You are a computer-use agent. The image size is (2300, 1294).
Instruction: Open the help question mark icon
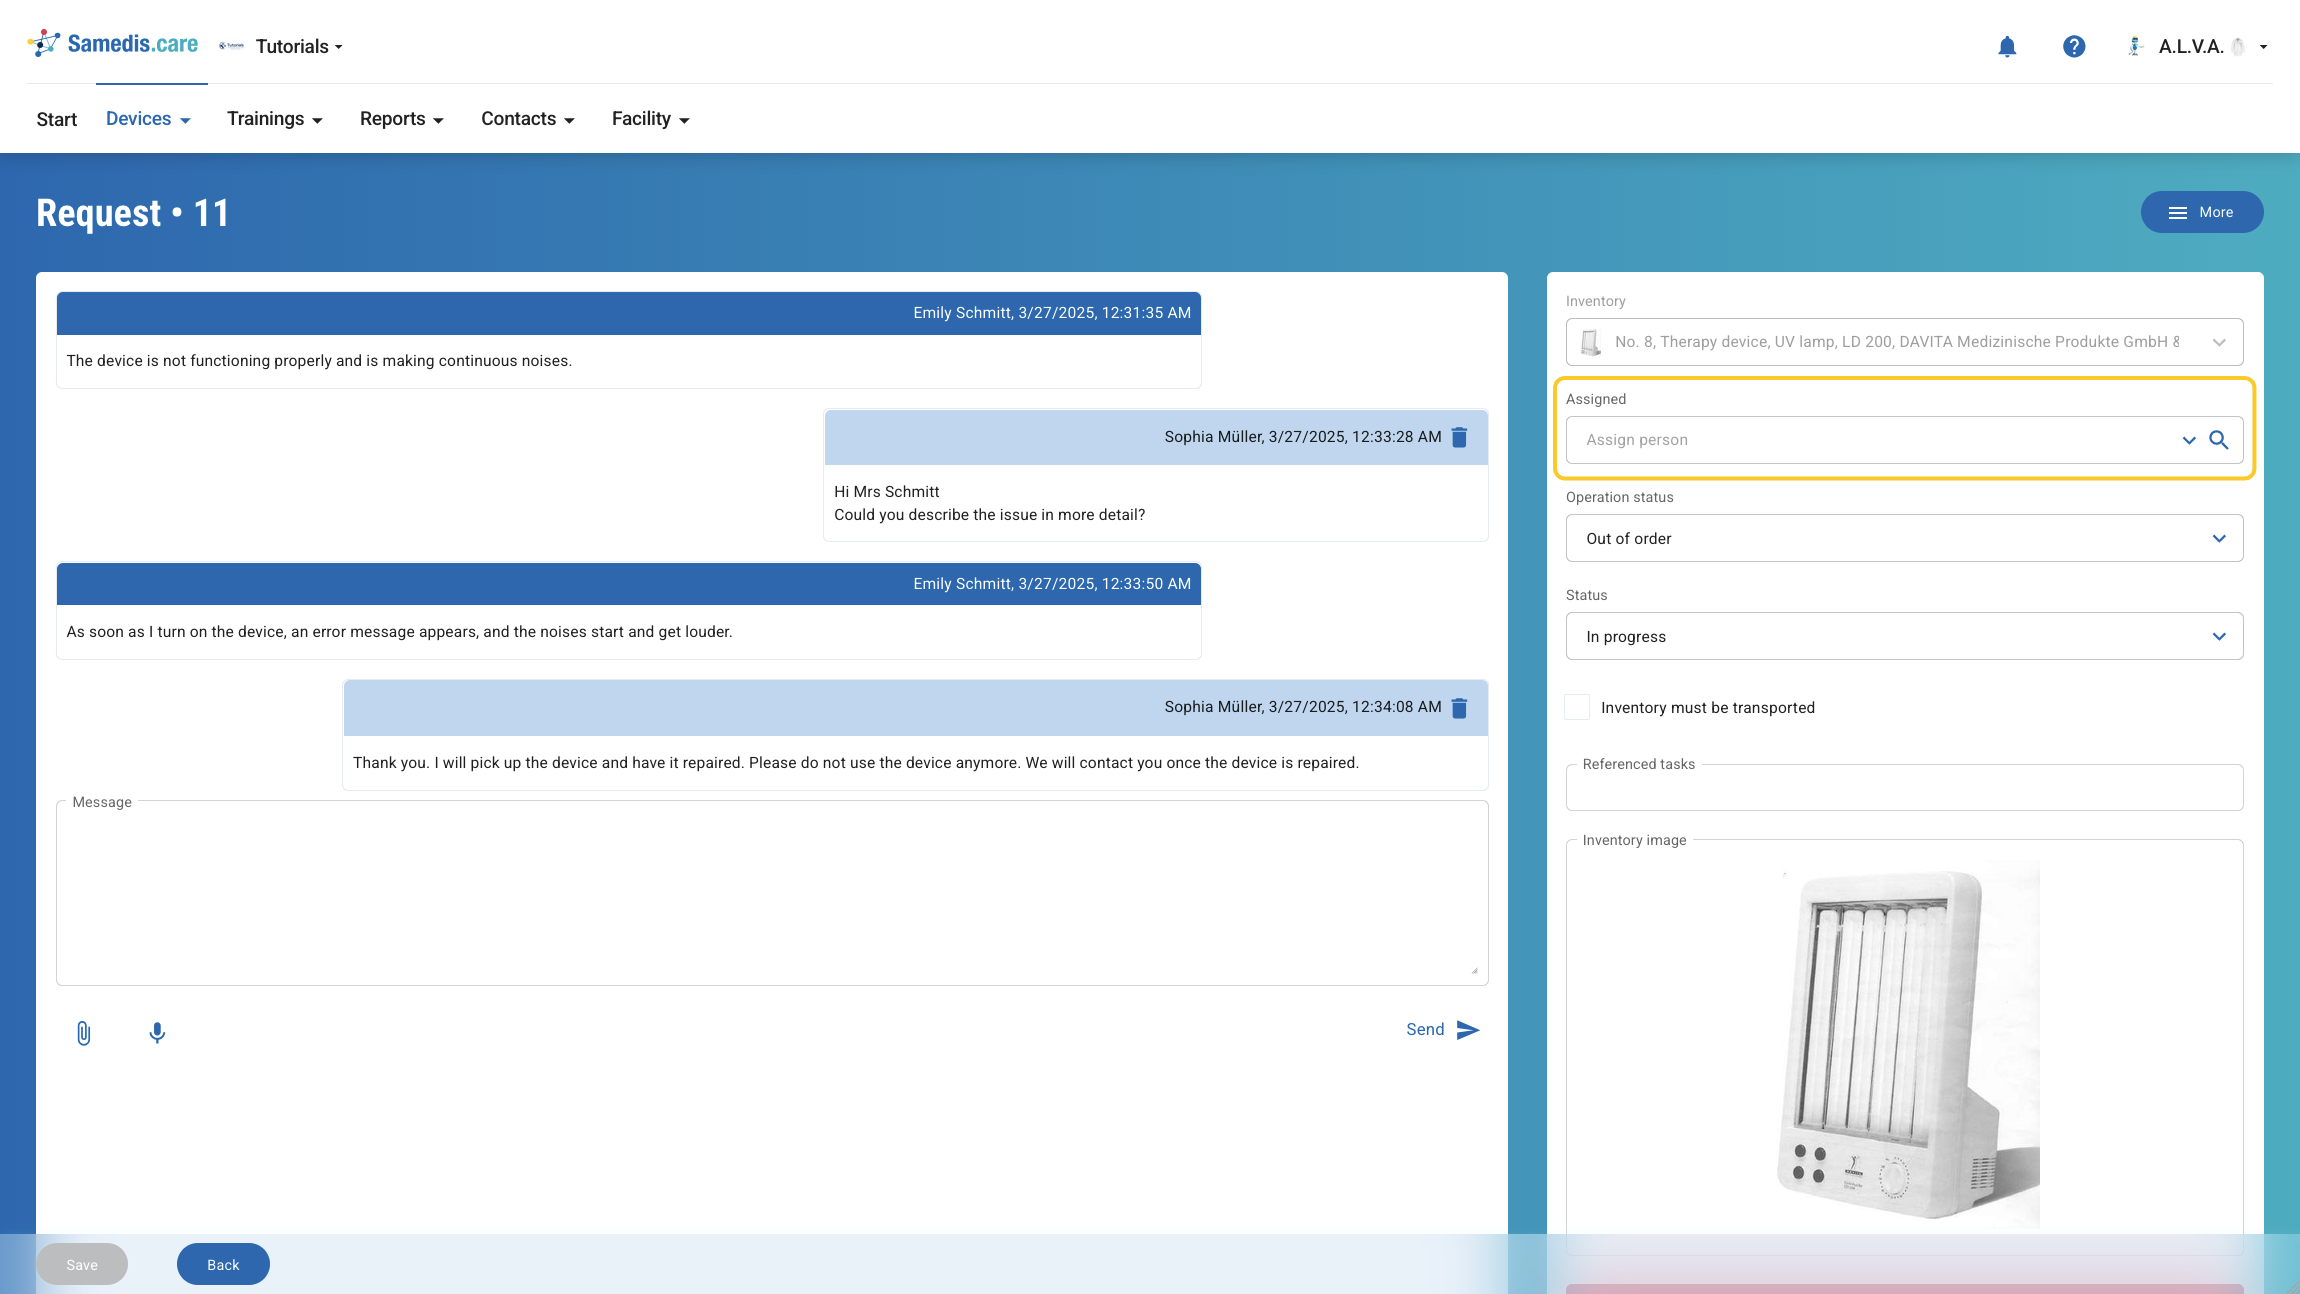[2074, 46]
